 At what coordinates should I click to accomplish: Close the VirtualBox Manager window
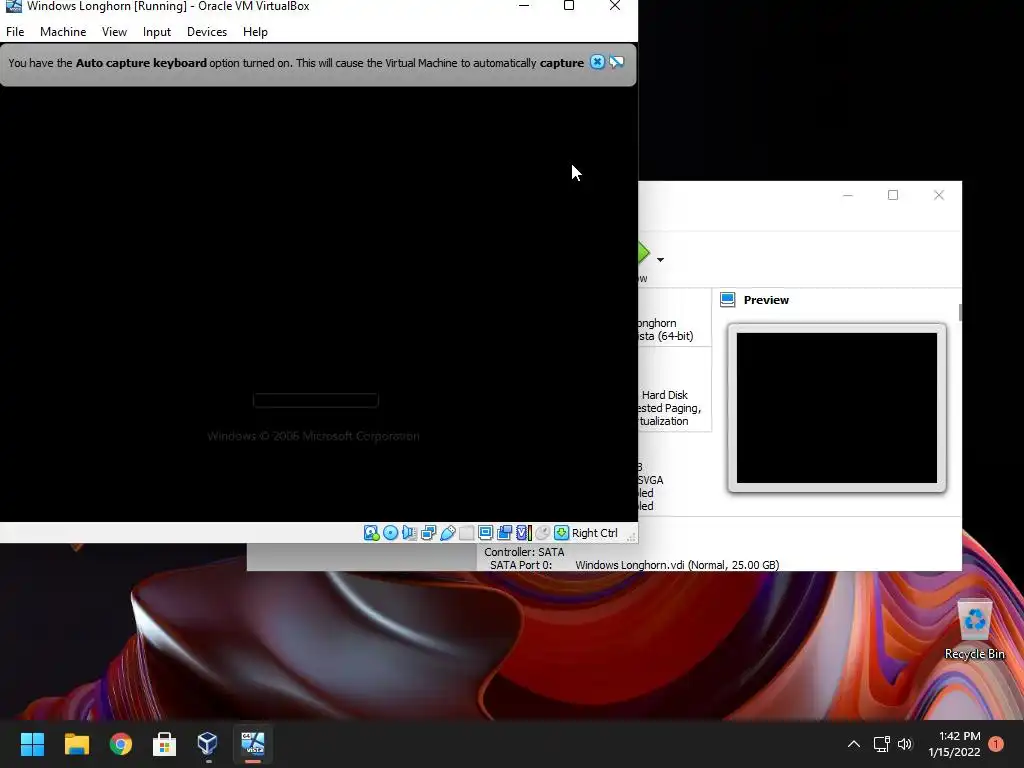pyautogui.click(x=938, y=195)
